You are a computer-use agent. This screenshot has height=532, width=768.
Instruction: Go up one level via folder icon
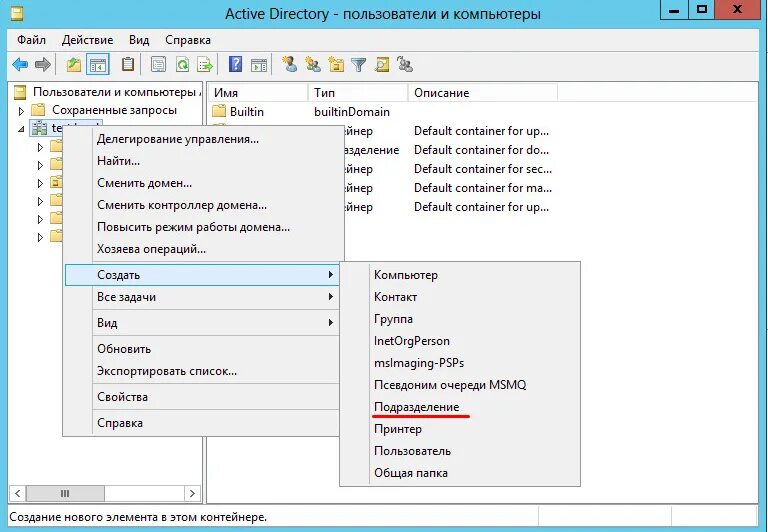pos(73,64)
